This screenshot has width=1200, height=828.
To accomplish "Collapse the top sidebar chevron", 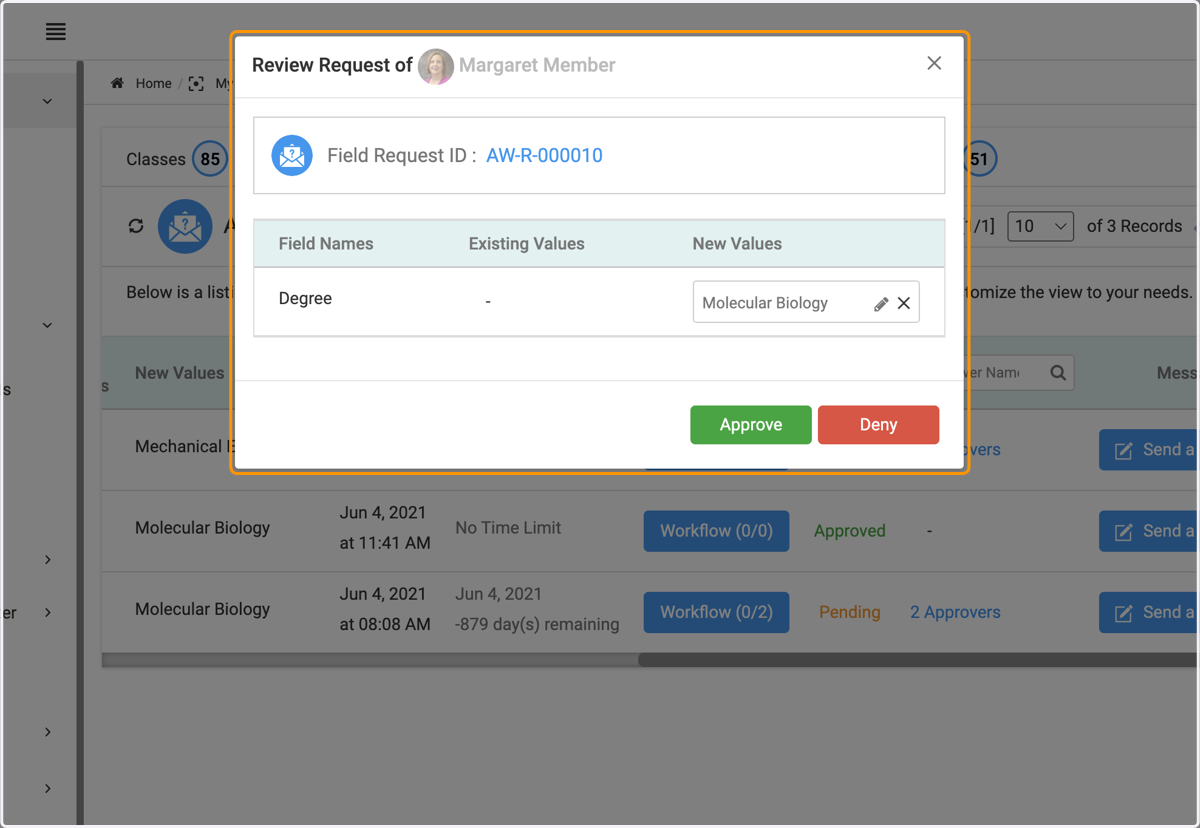I will click(x=47, y=101).
